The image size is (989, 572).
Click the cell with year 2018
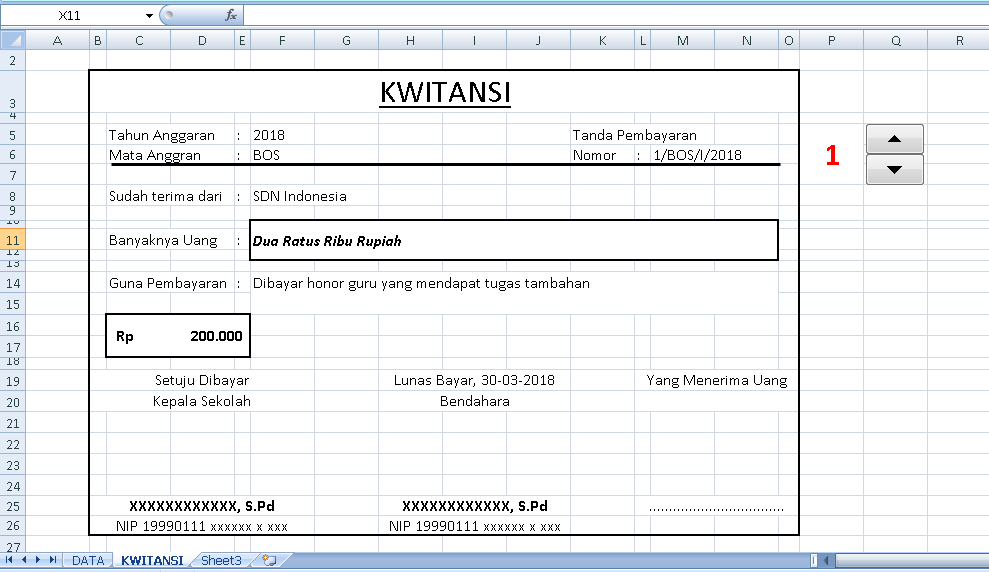click(269, 135)
